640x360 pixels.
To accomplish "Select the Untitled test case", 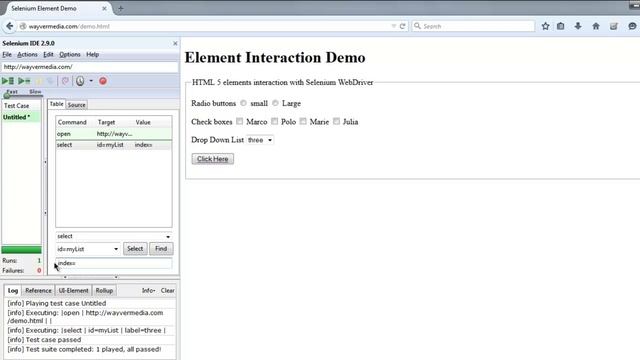I will 21,117.
